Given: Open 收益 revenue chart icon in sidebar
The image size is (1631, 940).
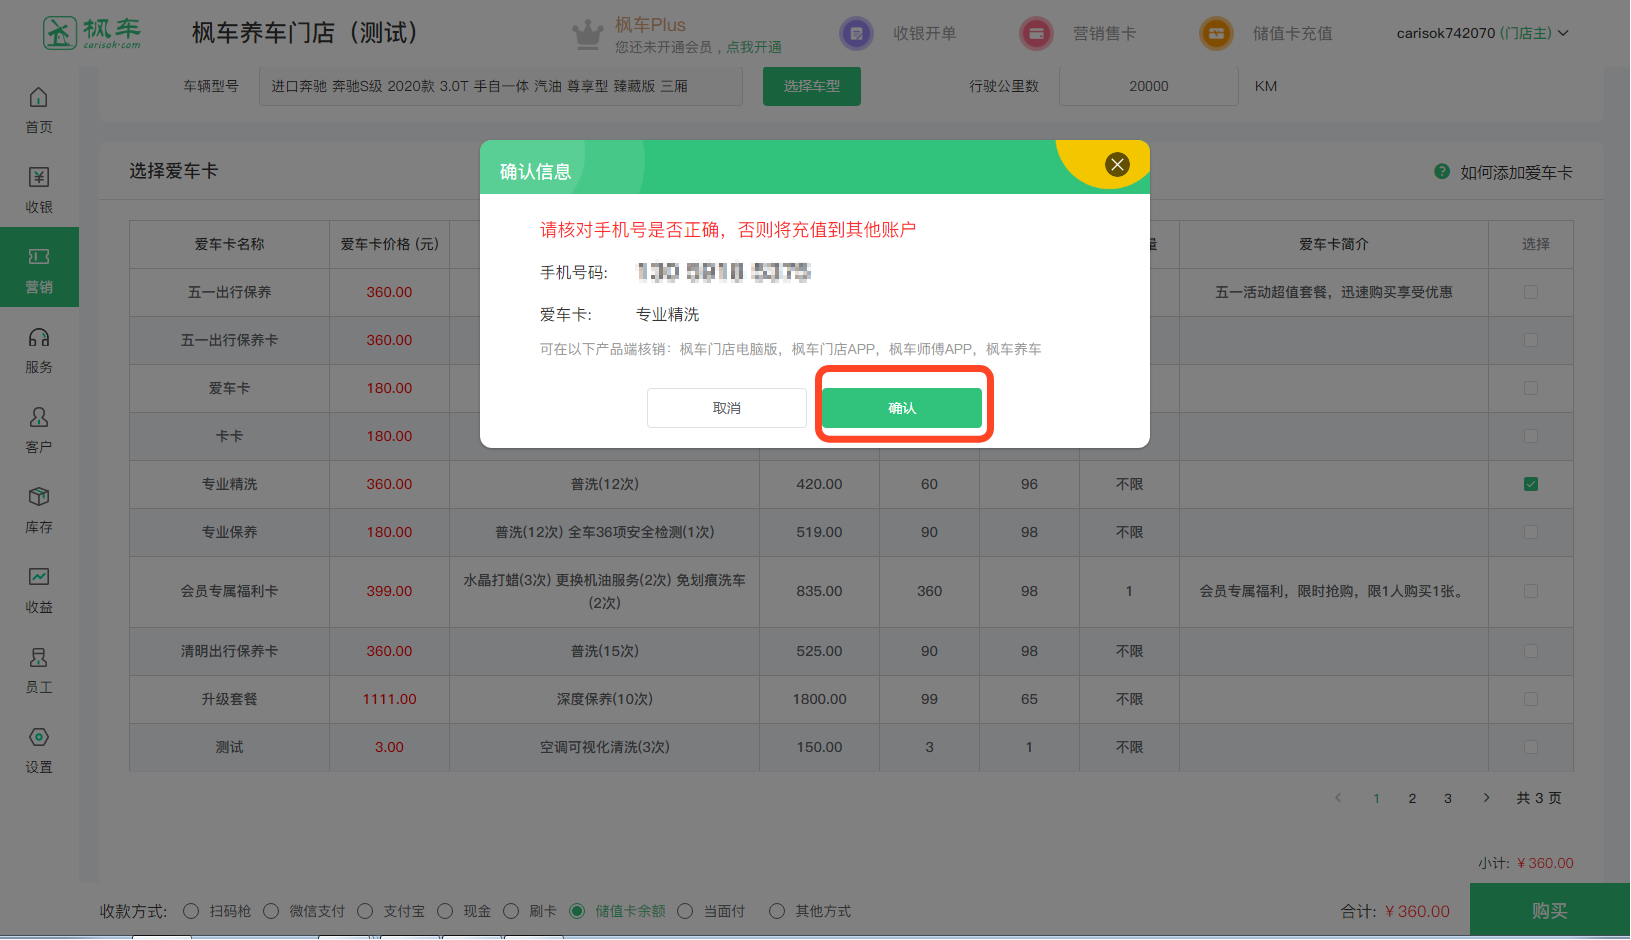Looking at the screenshot, I should point(39,578).
